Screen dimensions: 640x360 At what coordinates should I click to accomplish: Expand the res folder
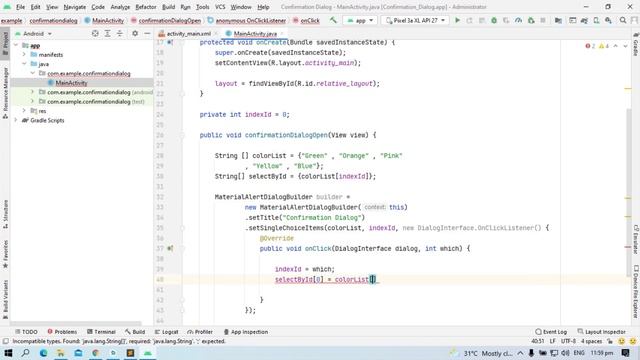24,111
